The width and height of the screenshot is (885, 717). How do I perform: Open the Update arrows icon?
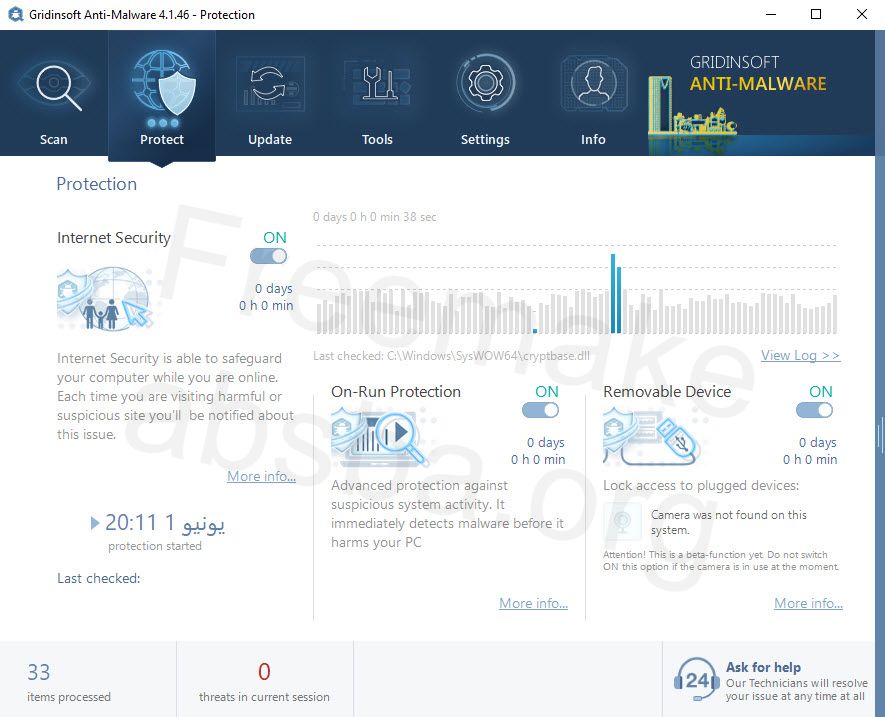270,84
